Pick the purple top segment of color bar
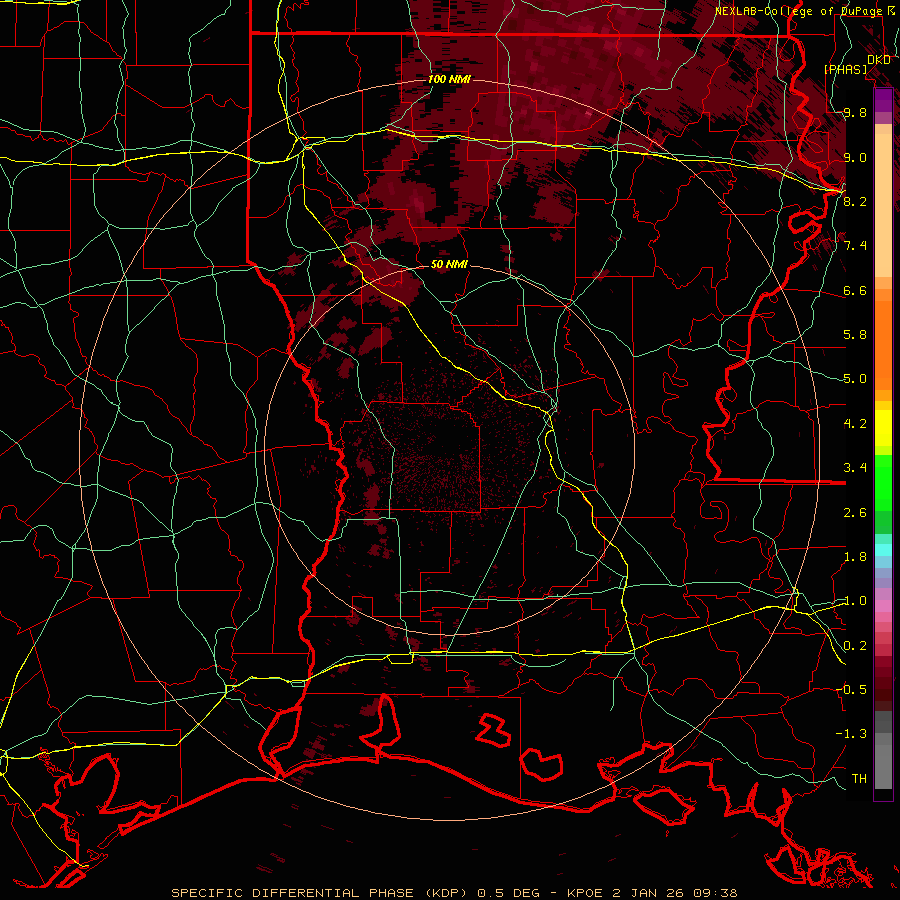 pos(883,100)
